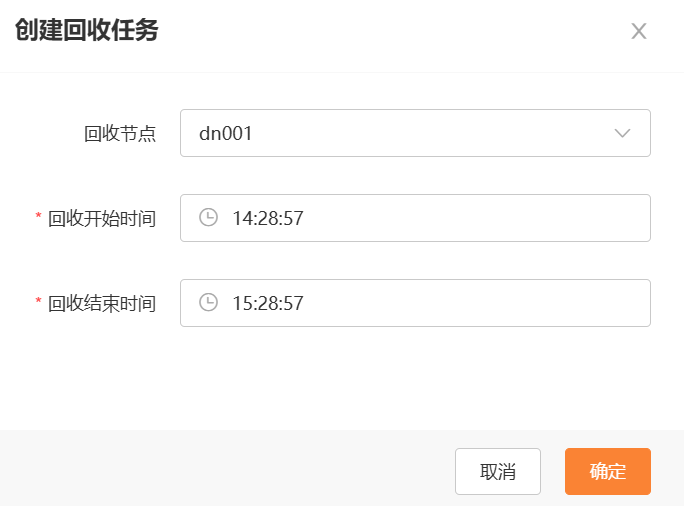Viewport: 684px width, 506px height.
Task: Click the 回收节点 field label
Action: pos(120,133)
